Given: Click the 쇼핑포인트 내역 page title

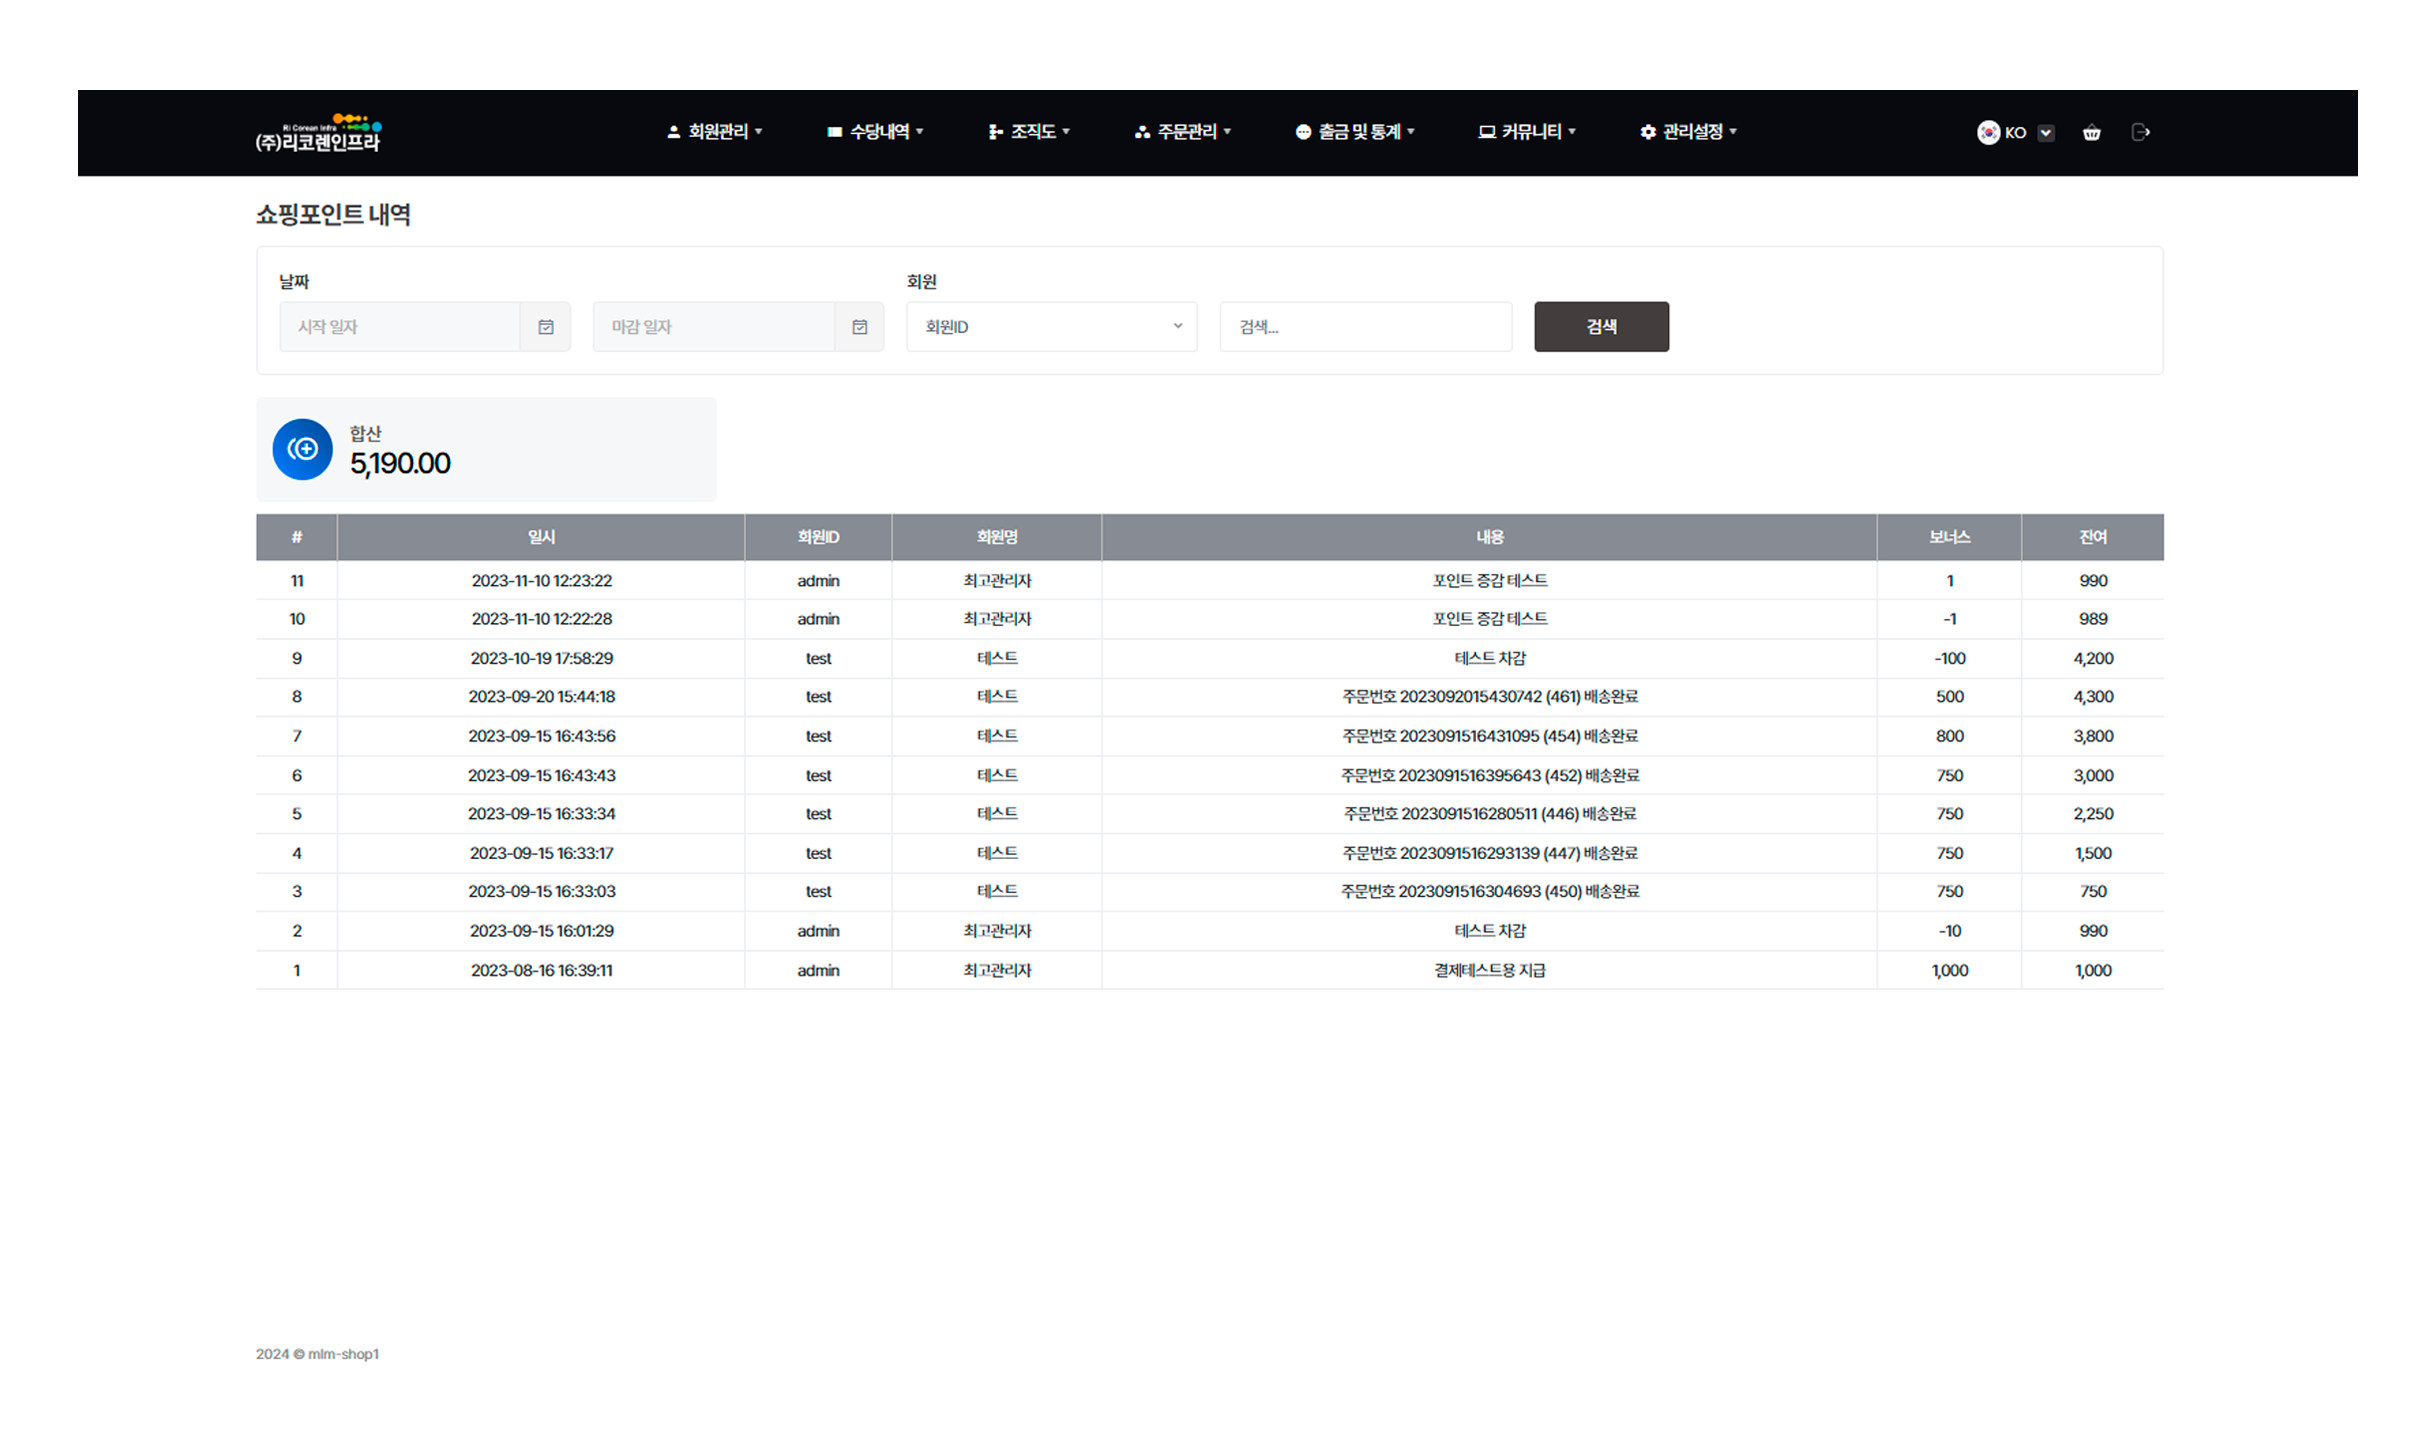Looking at the screenshot, I should pos(333,214).
